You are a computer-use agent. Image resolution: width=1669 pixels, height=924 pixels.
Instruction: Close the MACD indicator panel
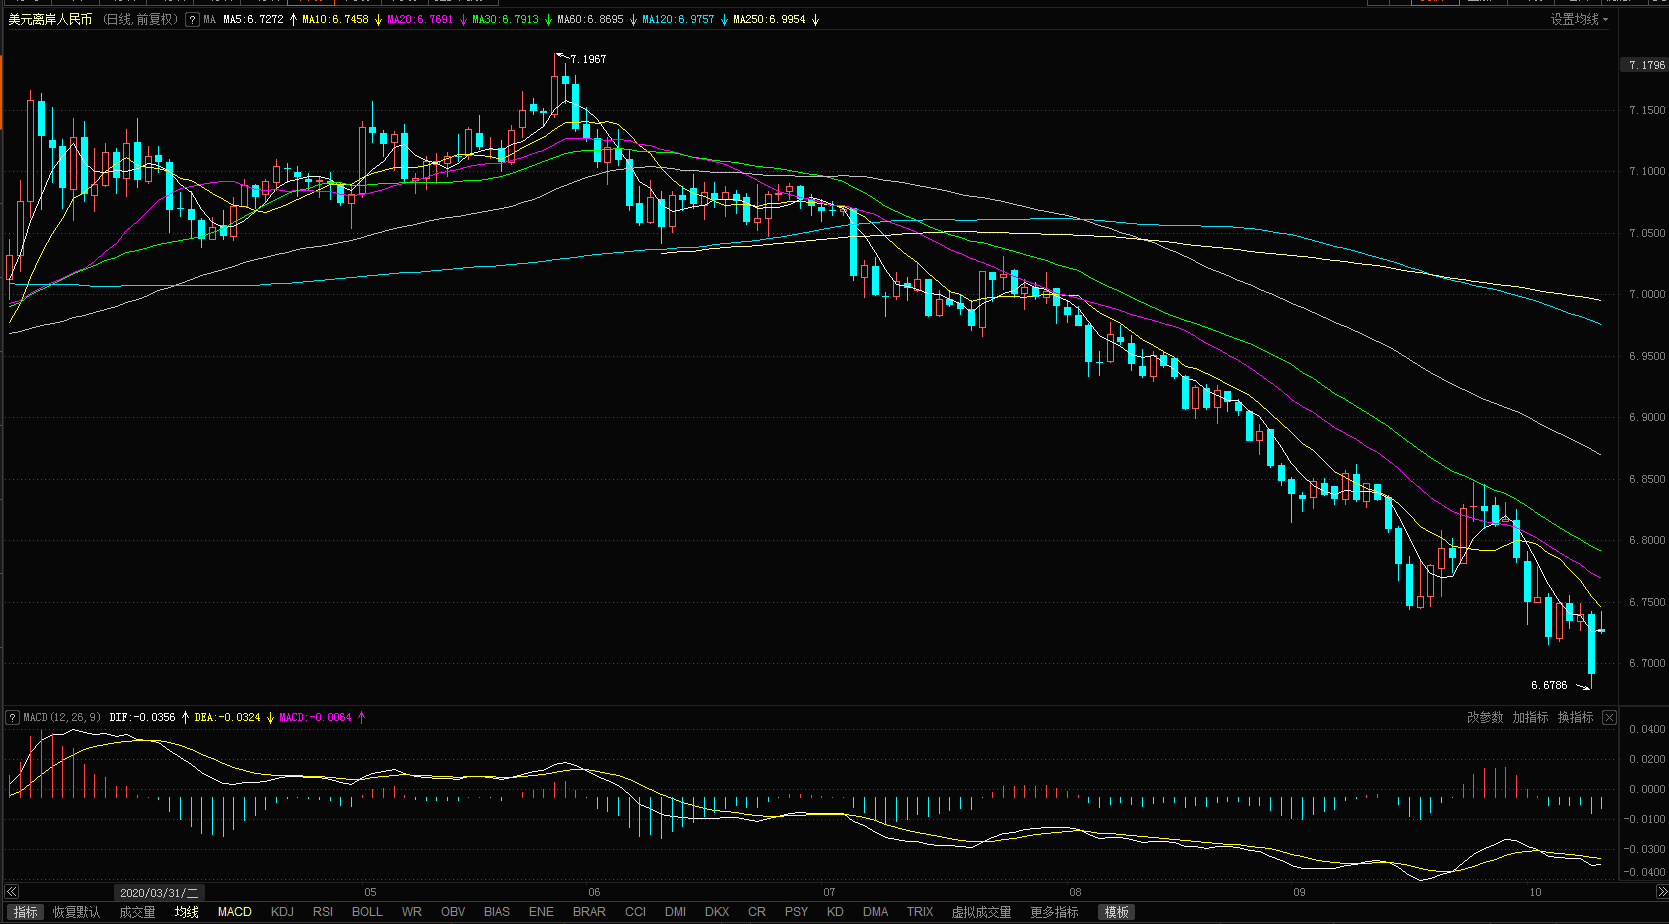tap(1609, 717)
